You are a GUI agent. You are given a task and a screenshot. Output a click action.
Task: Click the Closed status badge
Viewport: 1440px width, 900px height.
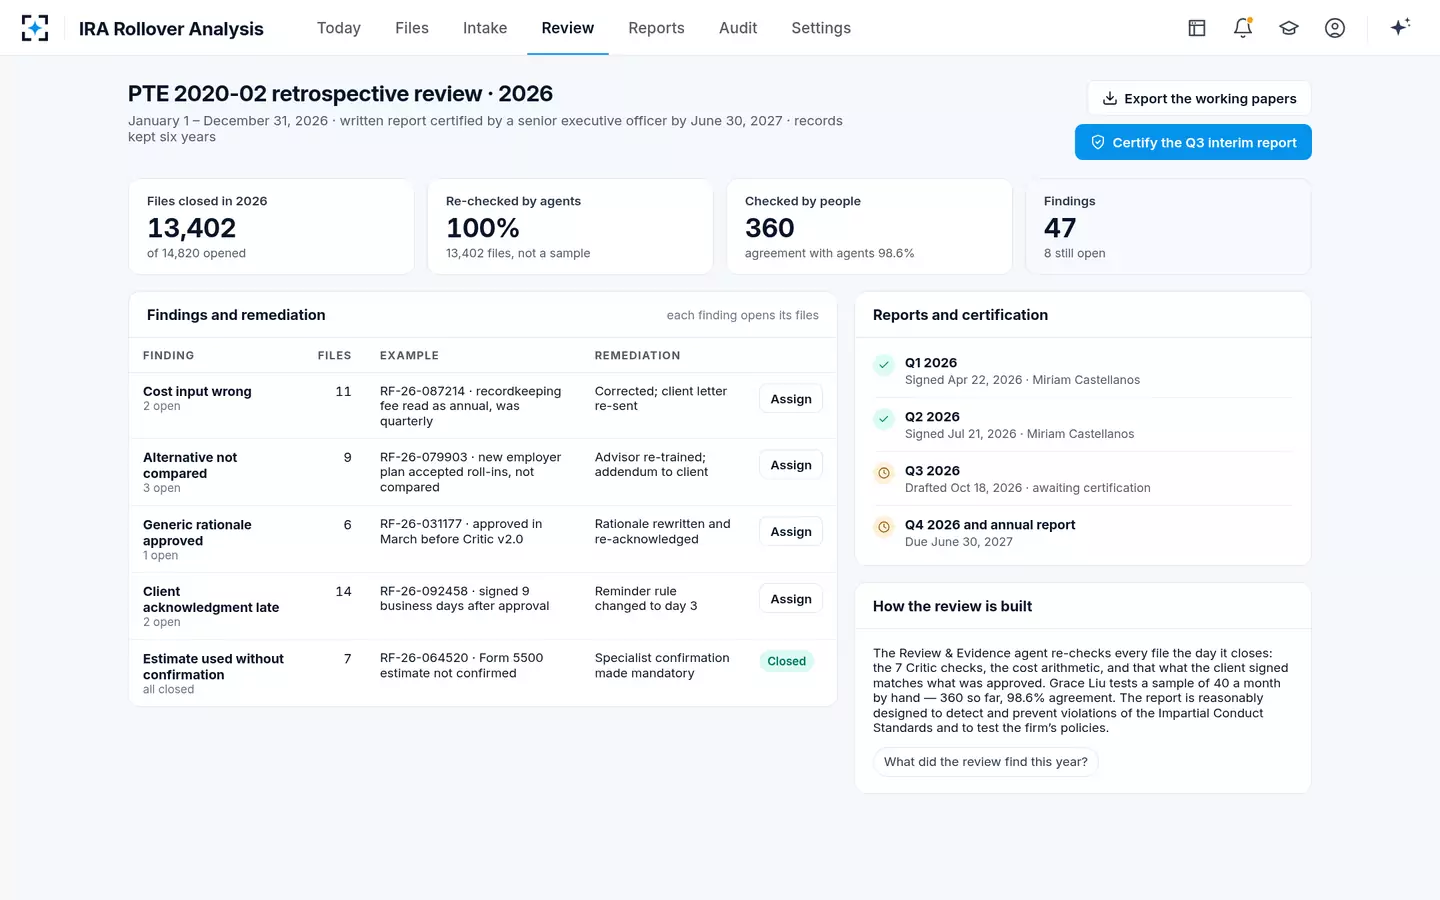(787, 661)
